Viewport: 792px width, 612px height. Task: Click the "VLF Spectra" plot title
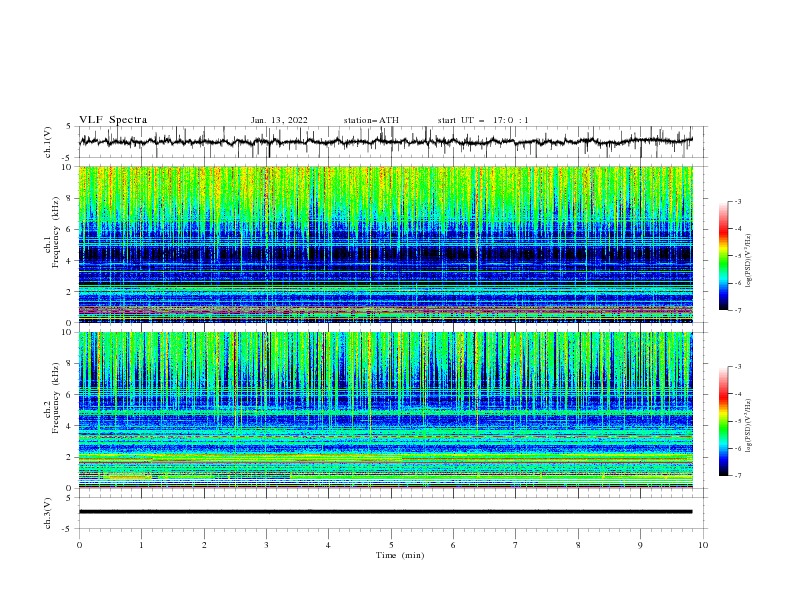pos(113,120)
